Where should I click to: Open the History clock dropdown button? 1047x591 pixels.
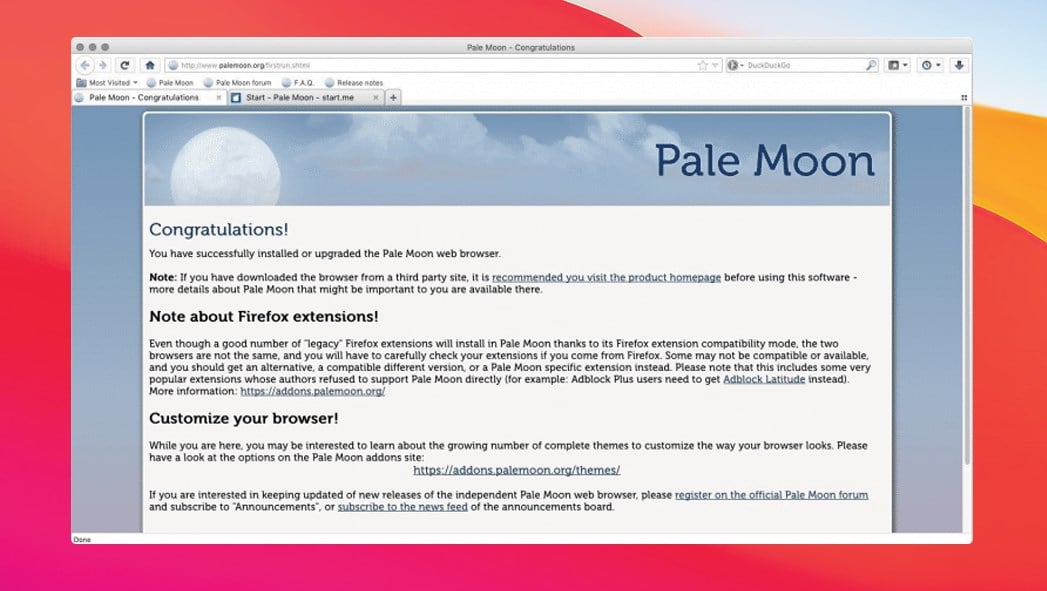931,65
